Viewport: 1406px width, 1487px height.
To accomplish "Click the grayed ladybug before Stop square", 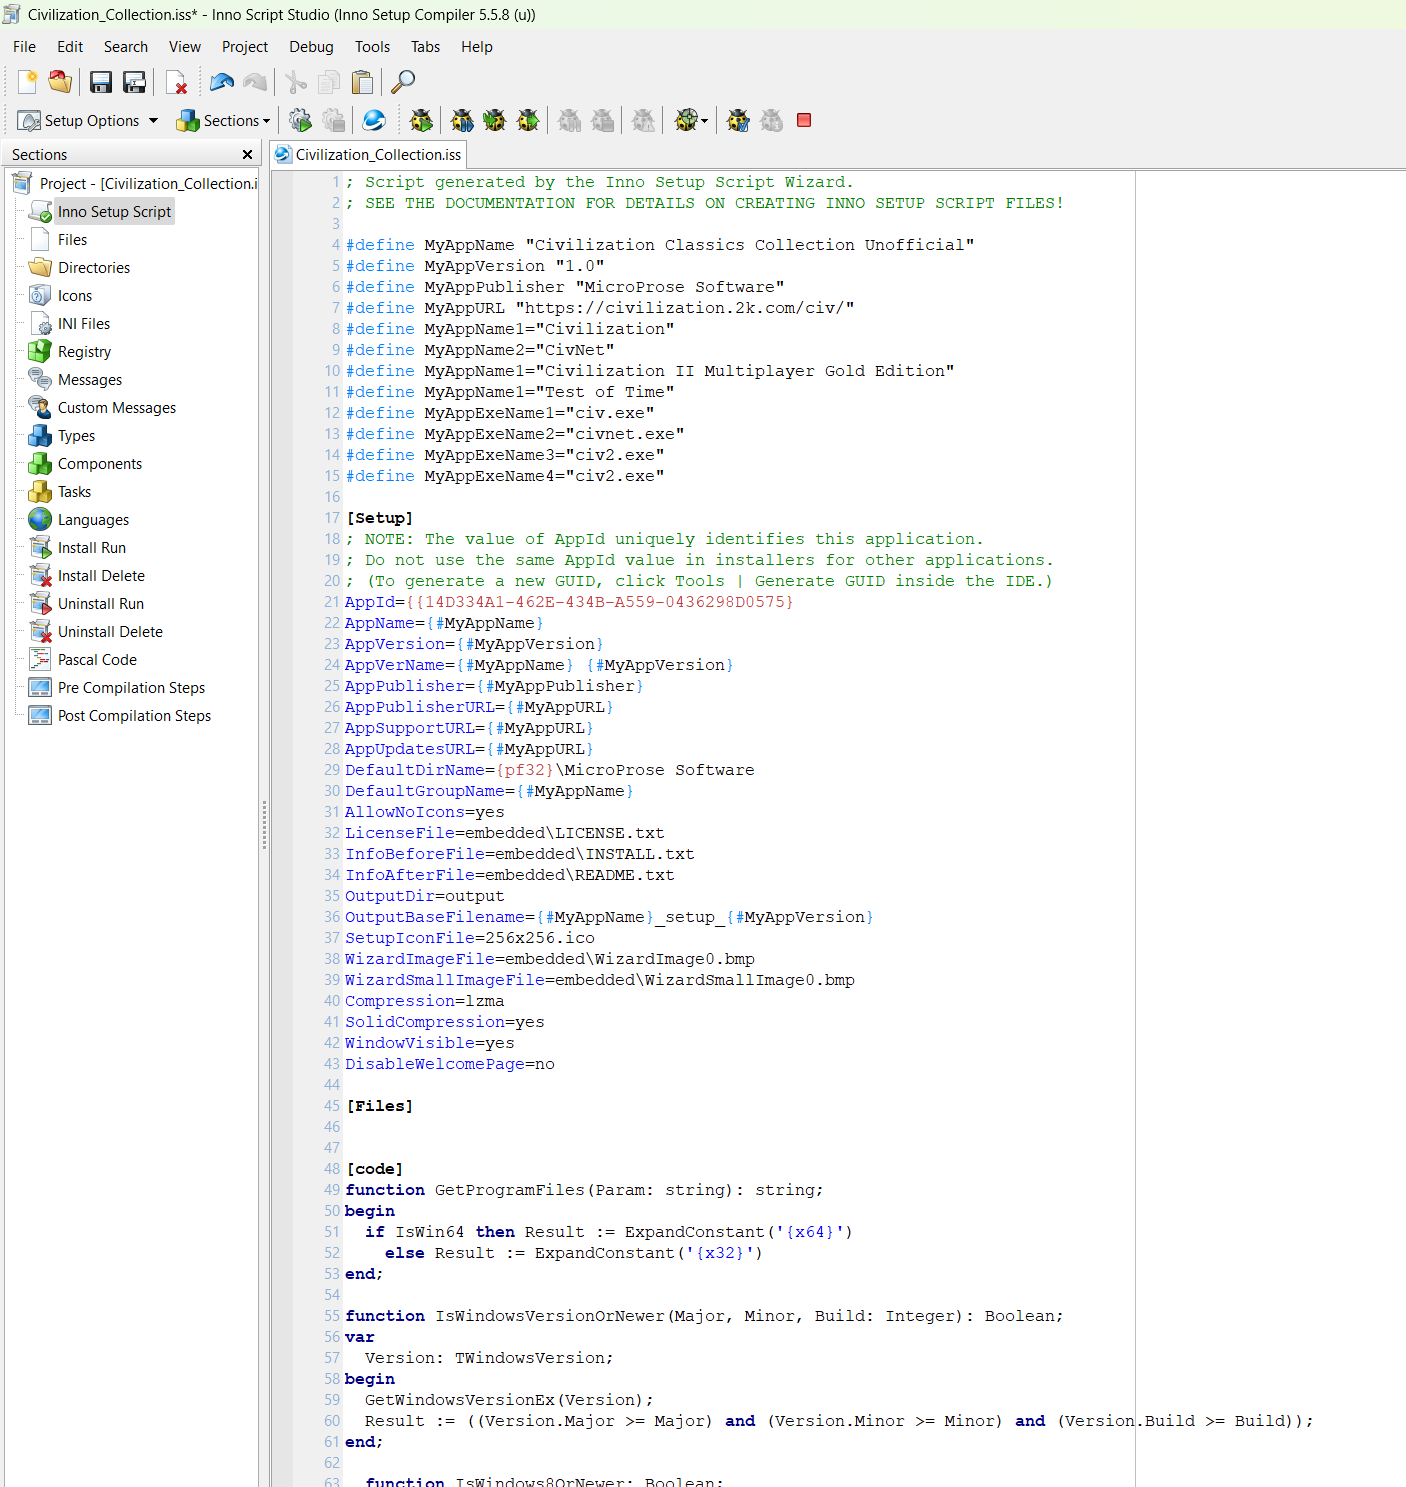I will 771,121.
